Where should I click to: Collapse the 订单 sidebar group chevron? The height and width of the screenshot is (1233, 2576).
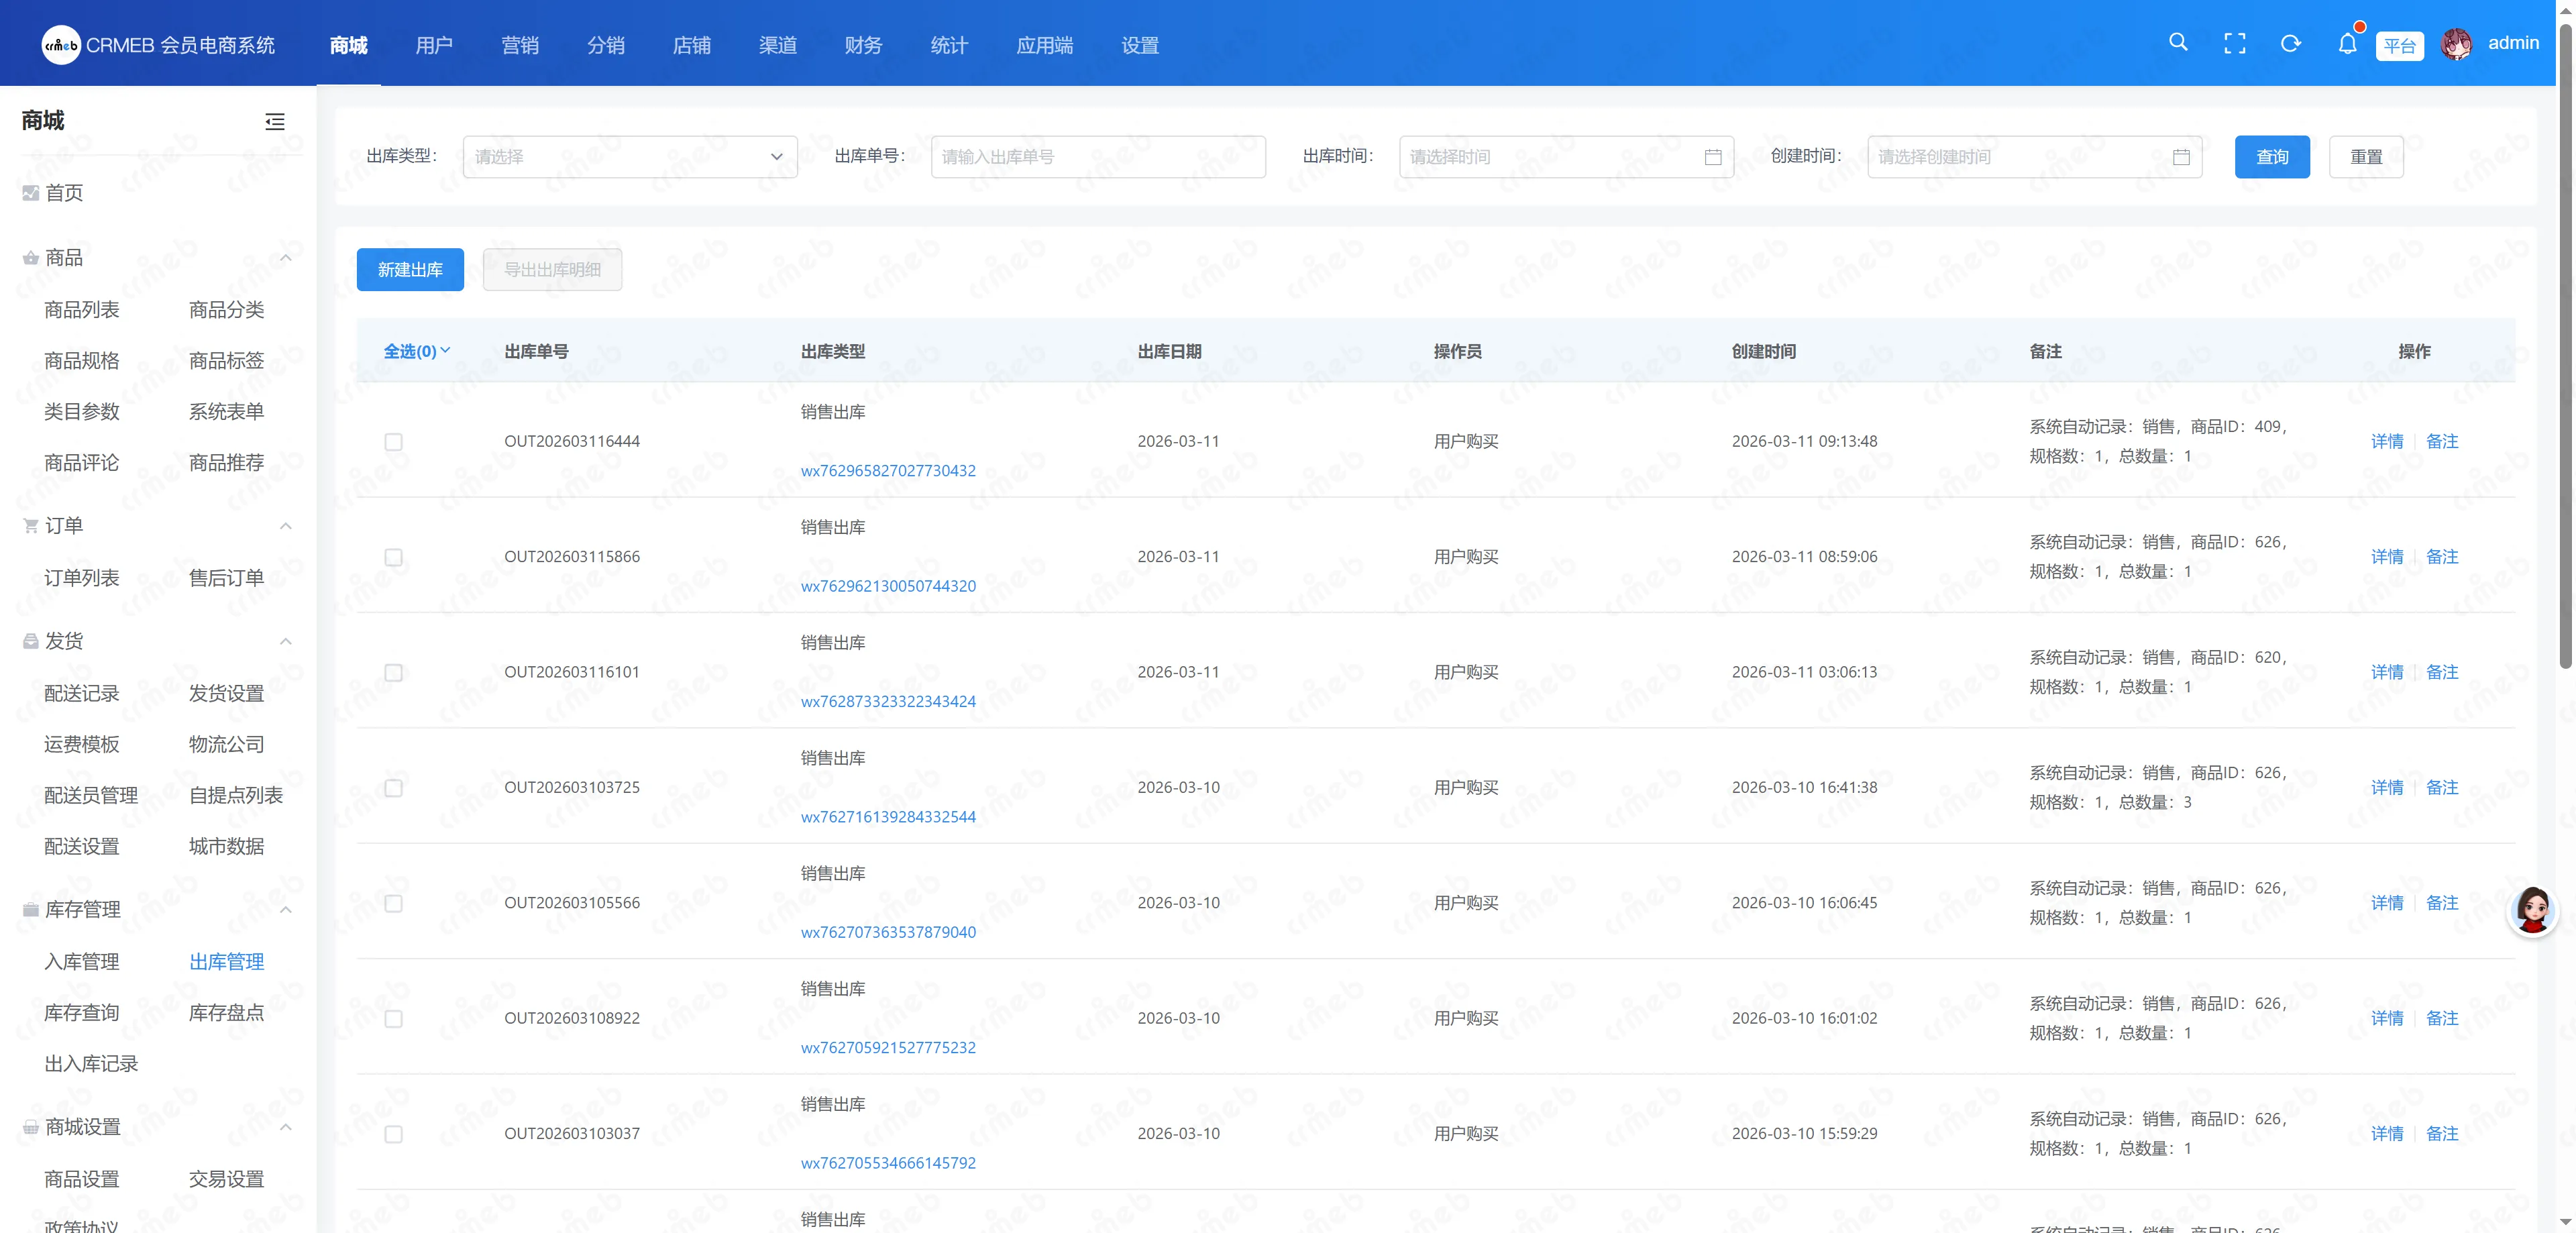286,526
